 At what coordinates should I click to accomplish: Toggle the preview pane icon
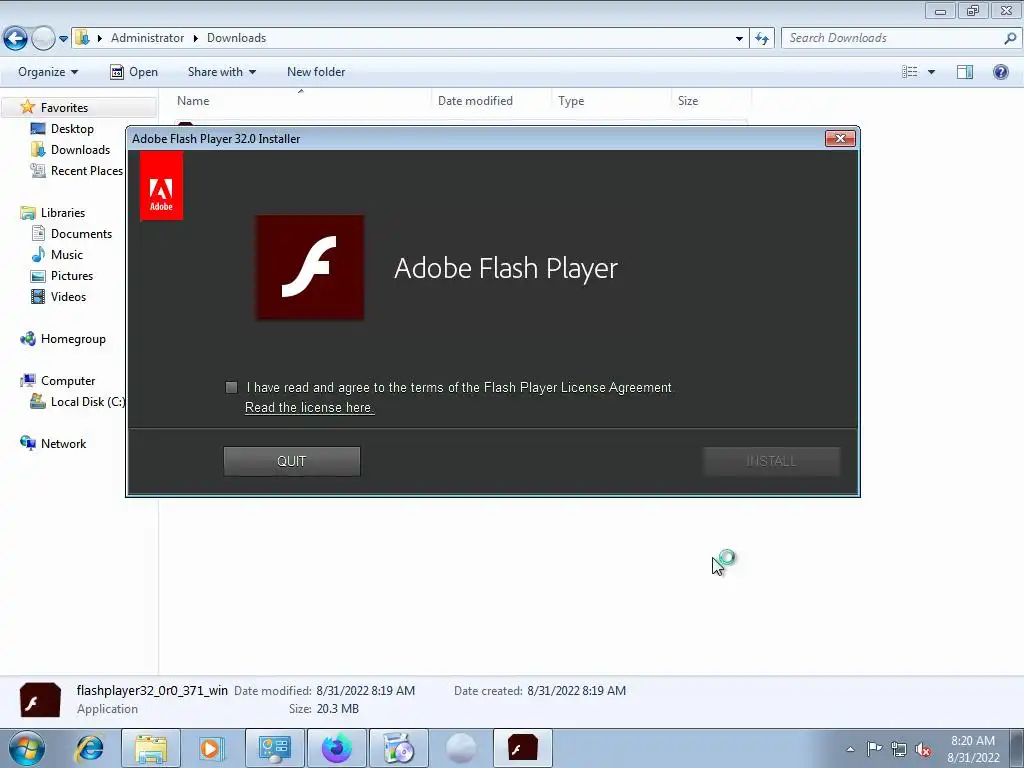point(965,72)
